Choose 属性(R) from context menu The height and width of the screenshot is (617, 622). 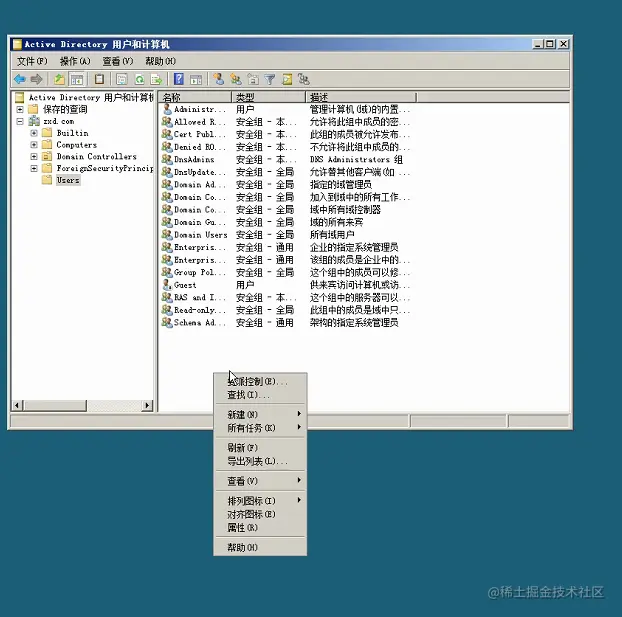click(260, 528)
